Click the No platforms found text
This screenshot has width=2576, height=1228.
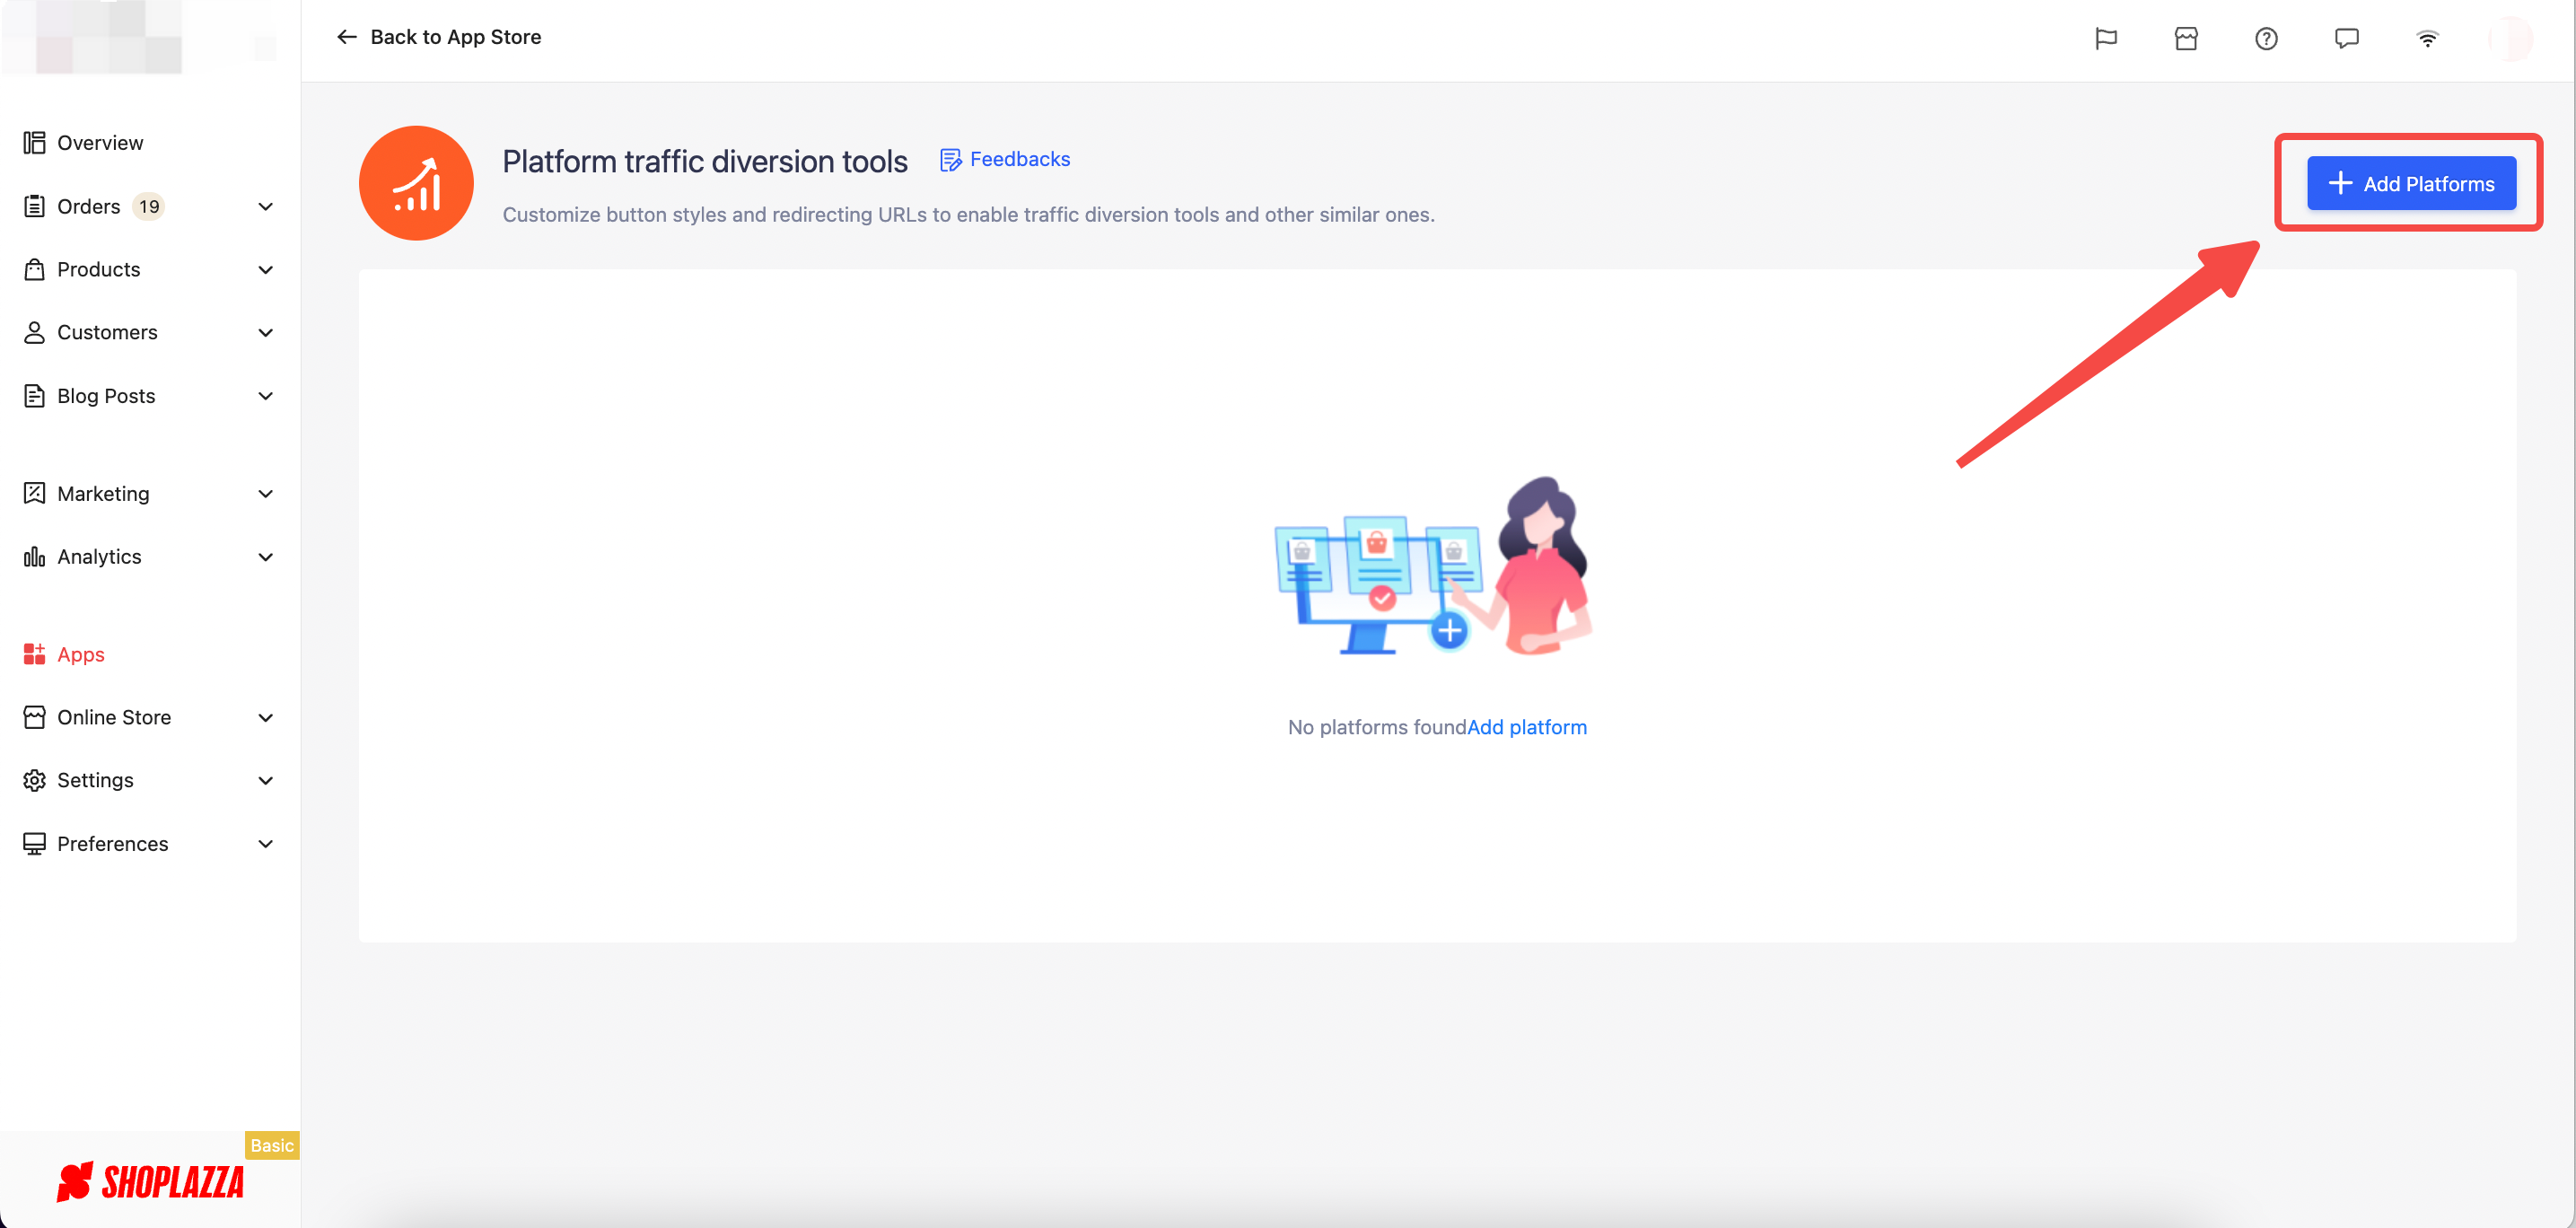click(x=1376, y=727)
